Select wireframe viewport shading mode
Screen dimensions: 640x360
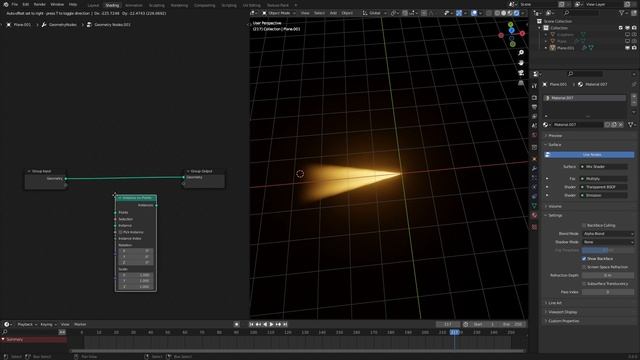(x=497, y=13)
